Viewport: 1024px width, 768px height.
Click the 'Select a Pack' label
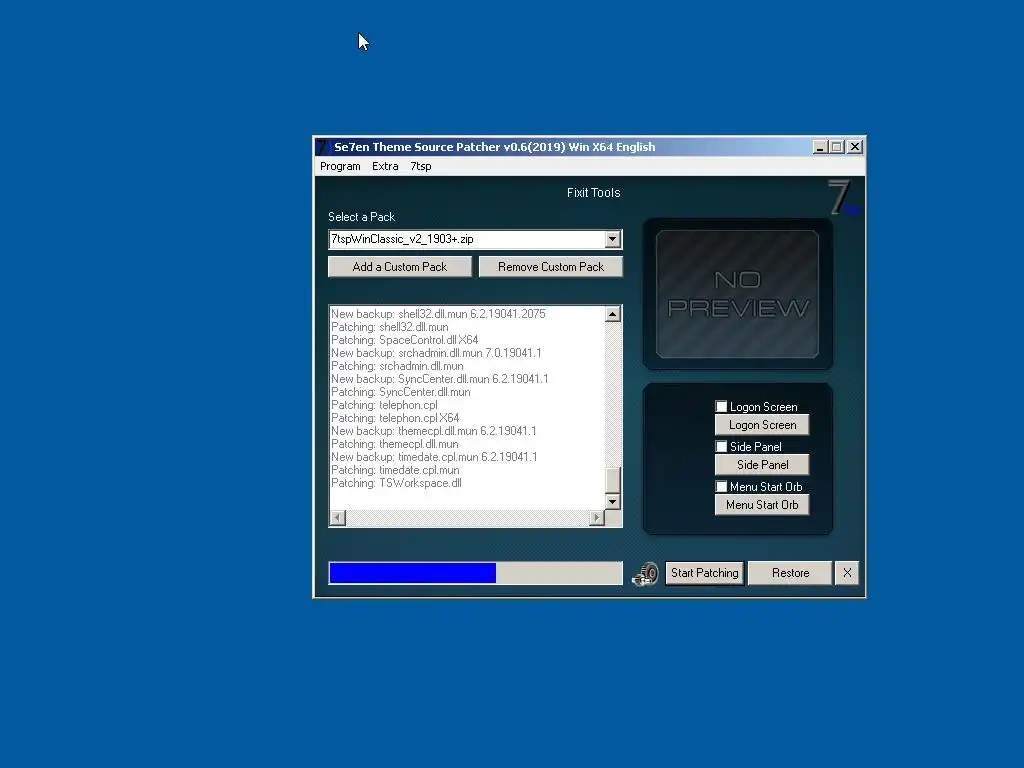pos(361,217)
